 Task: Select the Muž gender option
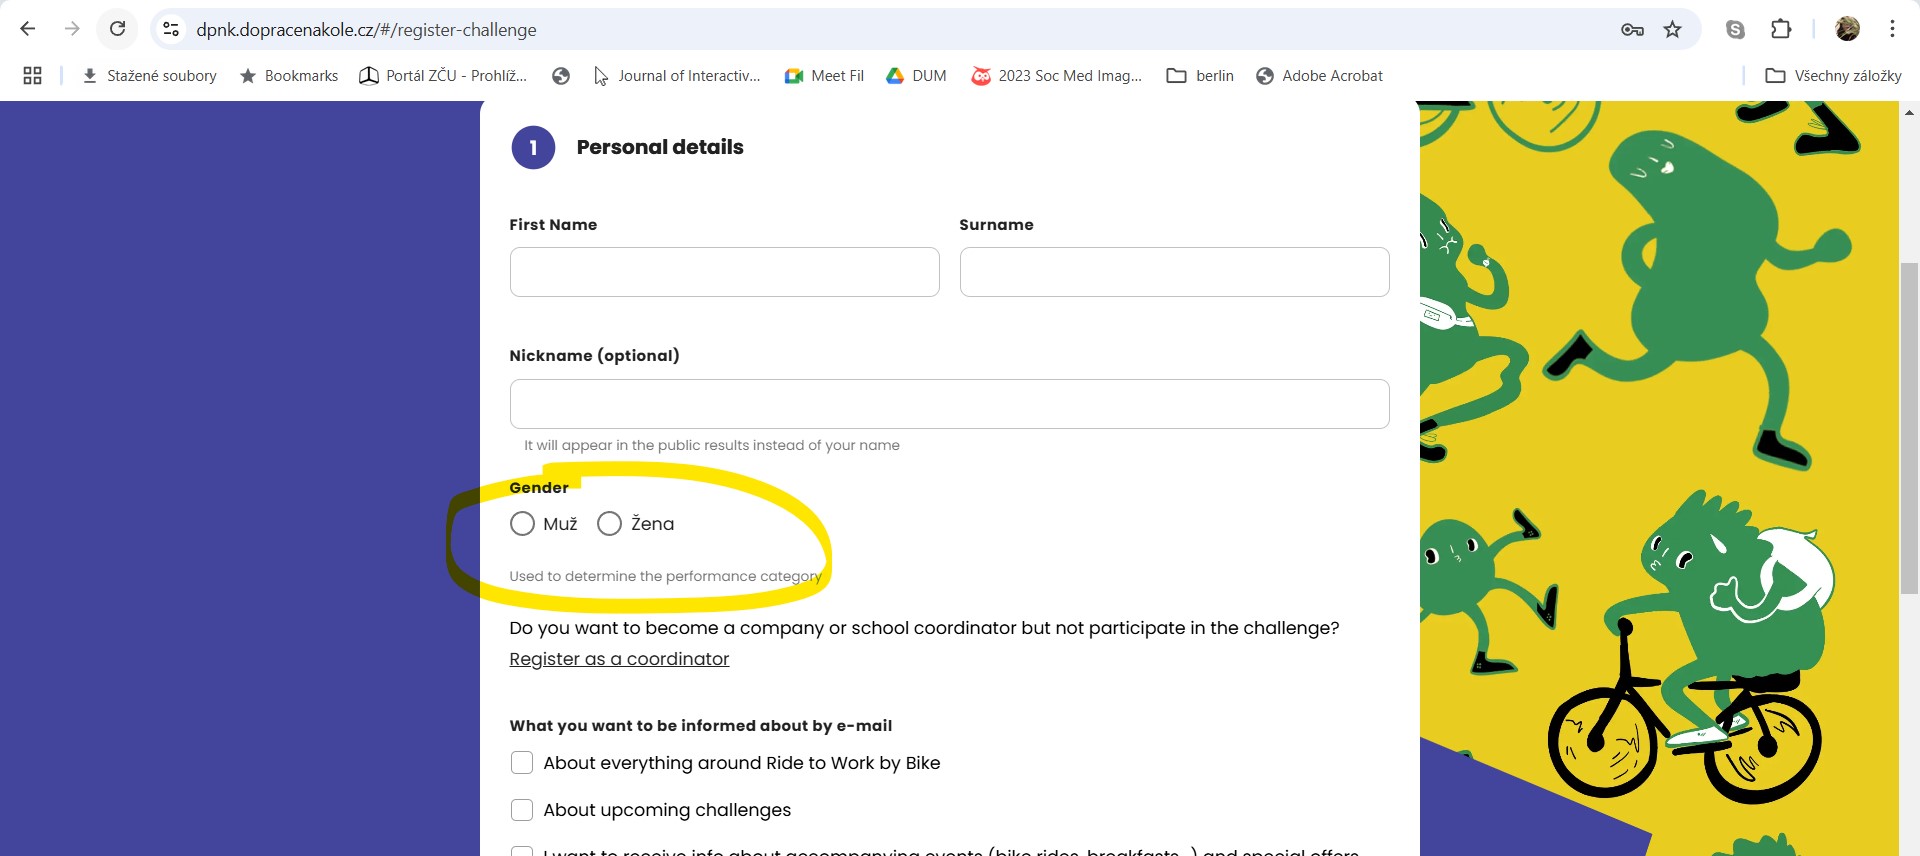click(x=522, y=524)
